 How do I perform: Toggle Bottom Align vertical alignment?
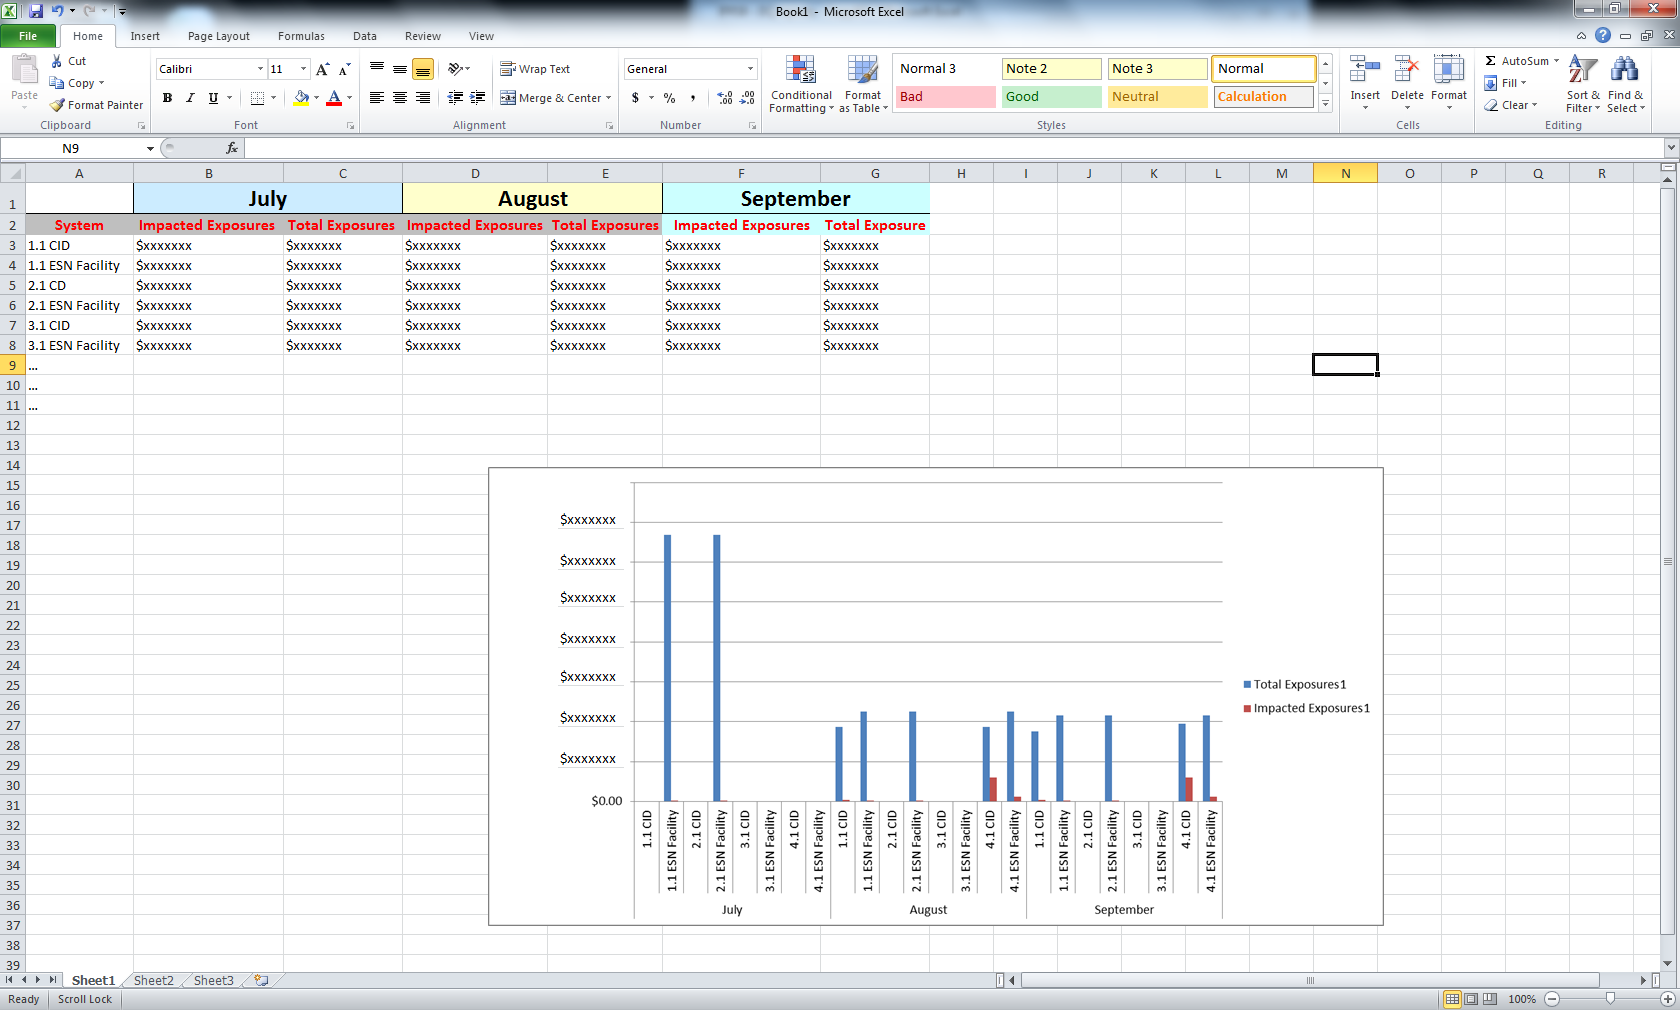(x=423, y=69)
